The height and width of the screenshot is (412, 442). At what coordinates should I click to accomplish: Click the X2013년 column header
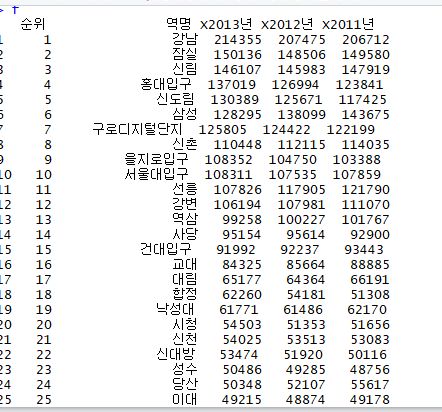tap(226, 24)
